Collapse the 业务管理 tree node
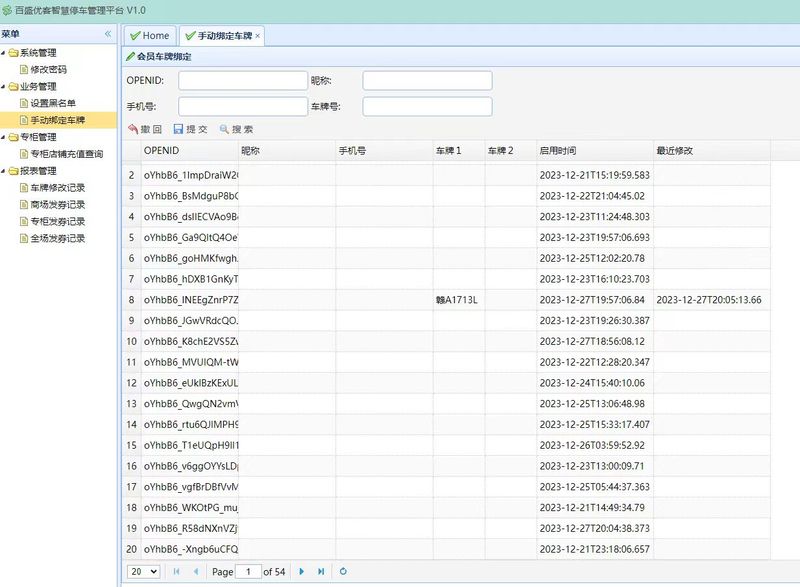The height and width of the screenshot is (587, 800). (x=4, y=87)
